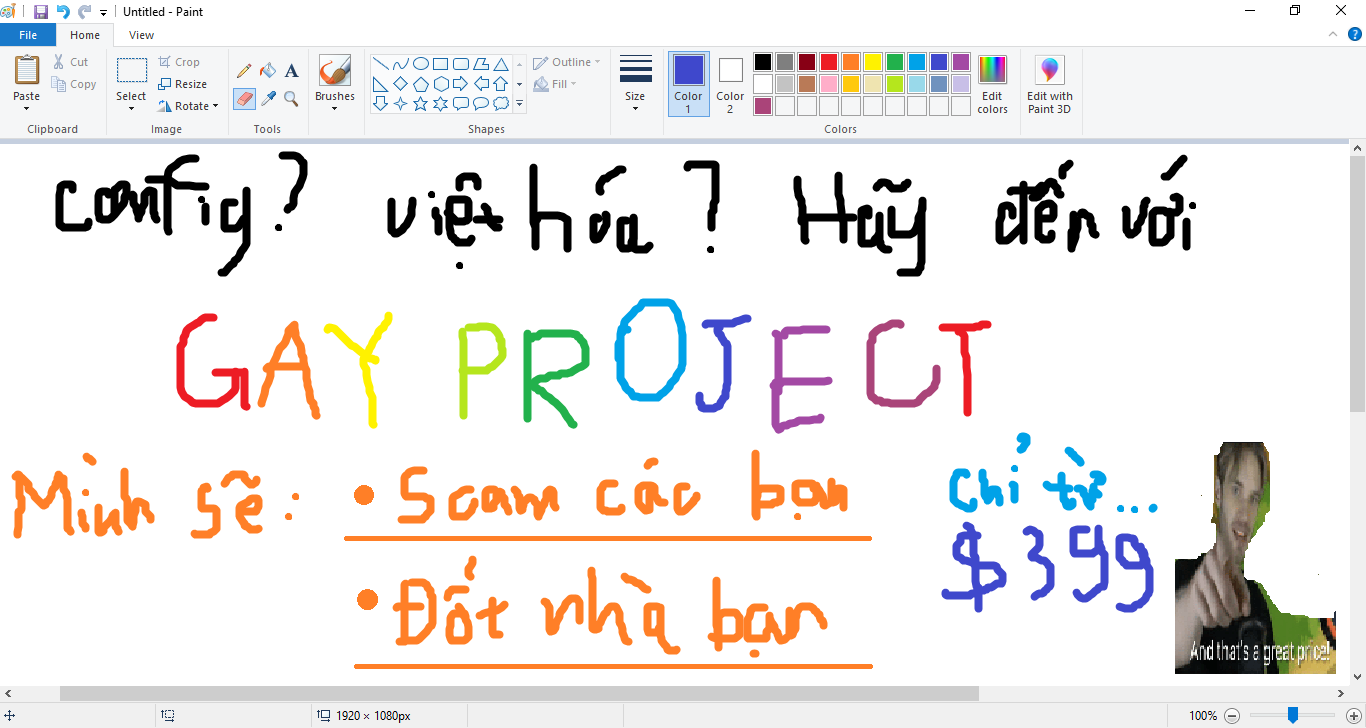
Task: Open Customize Quick Access Toolbar dropdown
Action: pyautogui.click(x=103, y=13)
